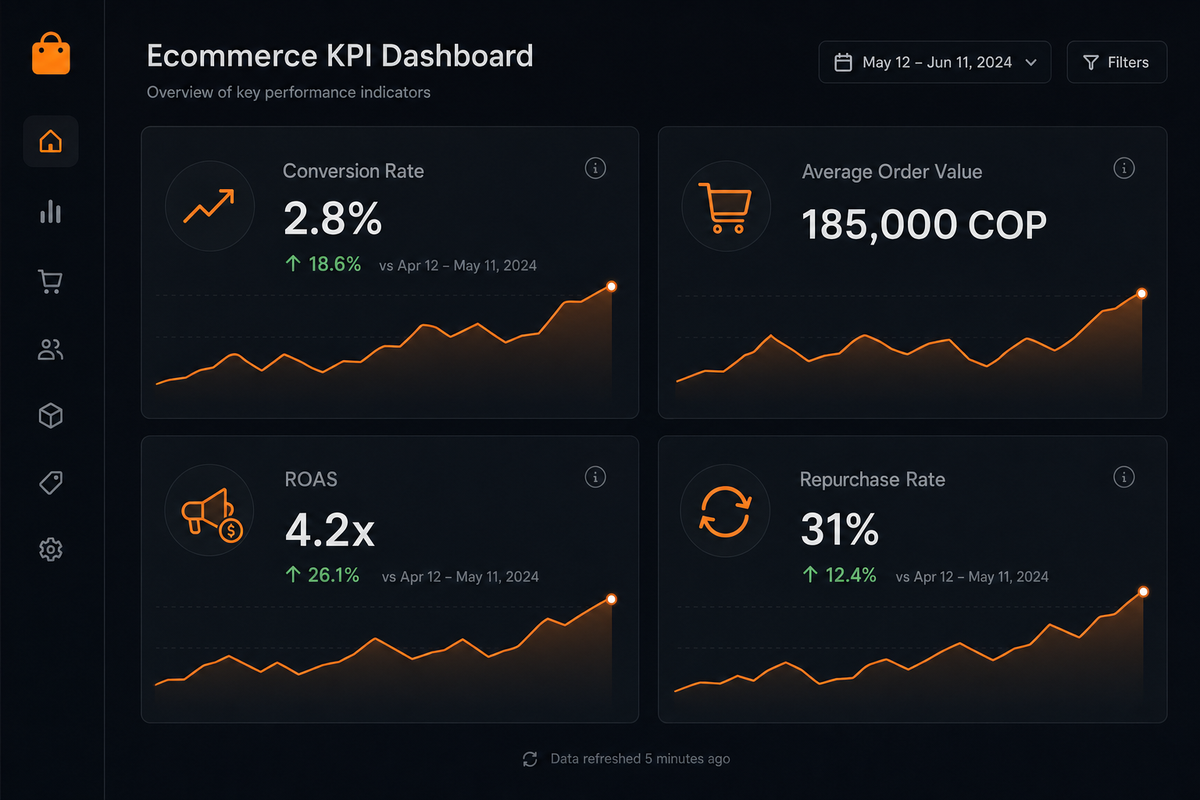The height and width of the screenshot is (800, 1200).
Task: Open the Orders cart icon in the sidebar
Action: coord(50,281)
